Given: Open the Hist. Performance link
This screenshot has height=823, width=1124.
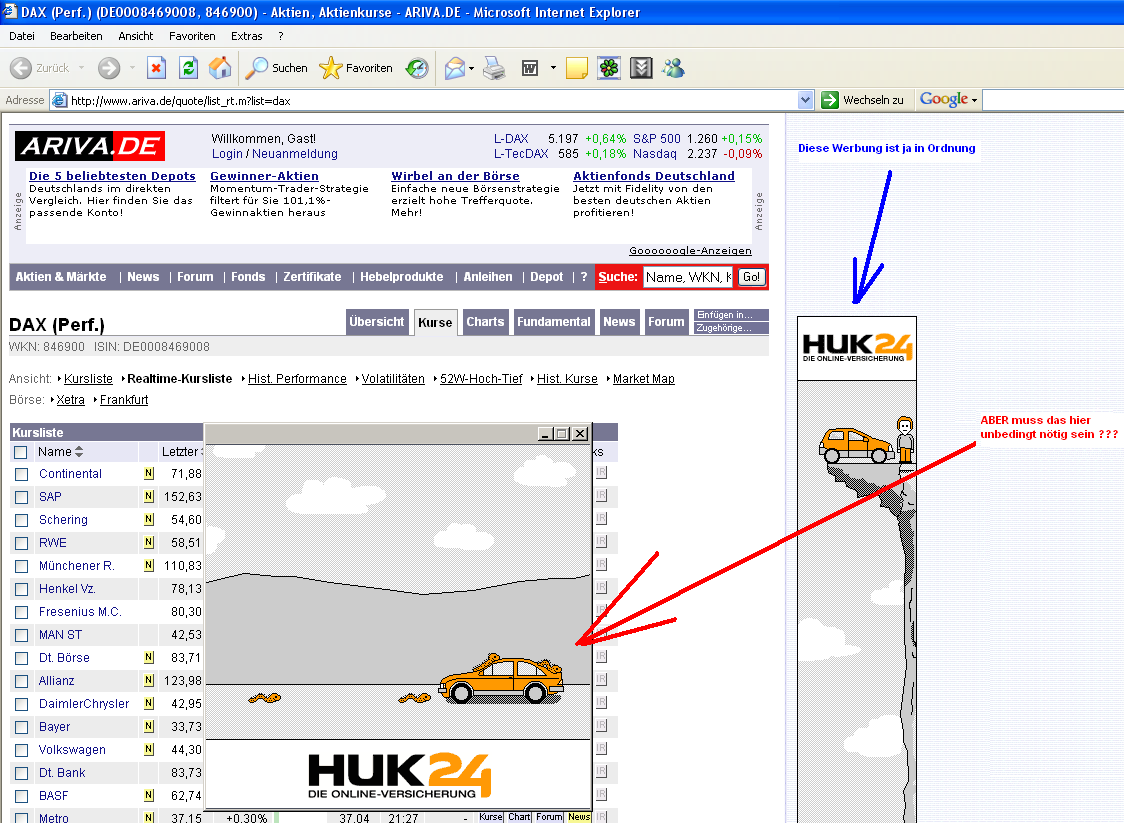Looking at the screenshot, I should point(297,379).
